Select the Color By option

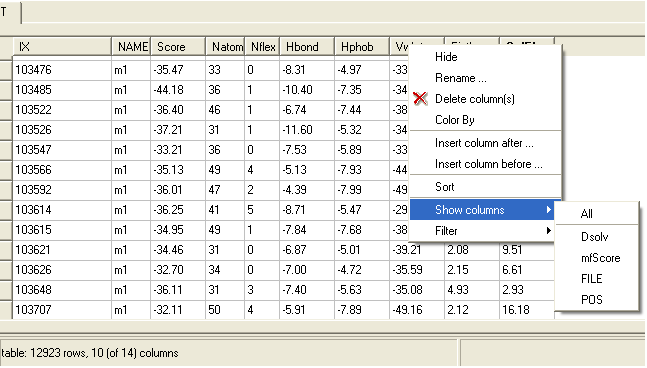[x=455, y=120]
